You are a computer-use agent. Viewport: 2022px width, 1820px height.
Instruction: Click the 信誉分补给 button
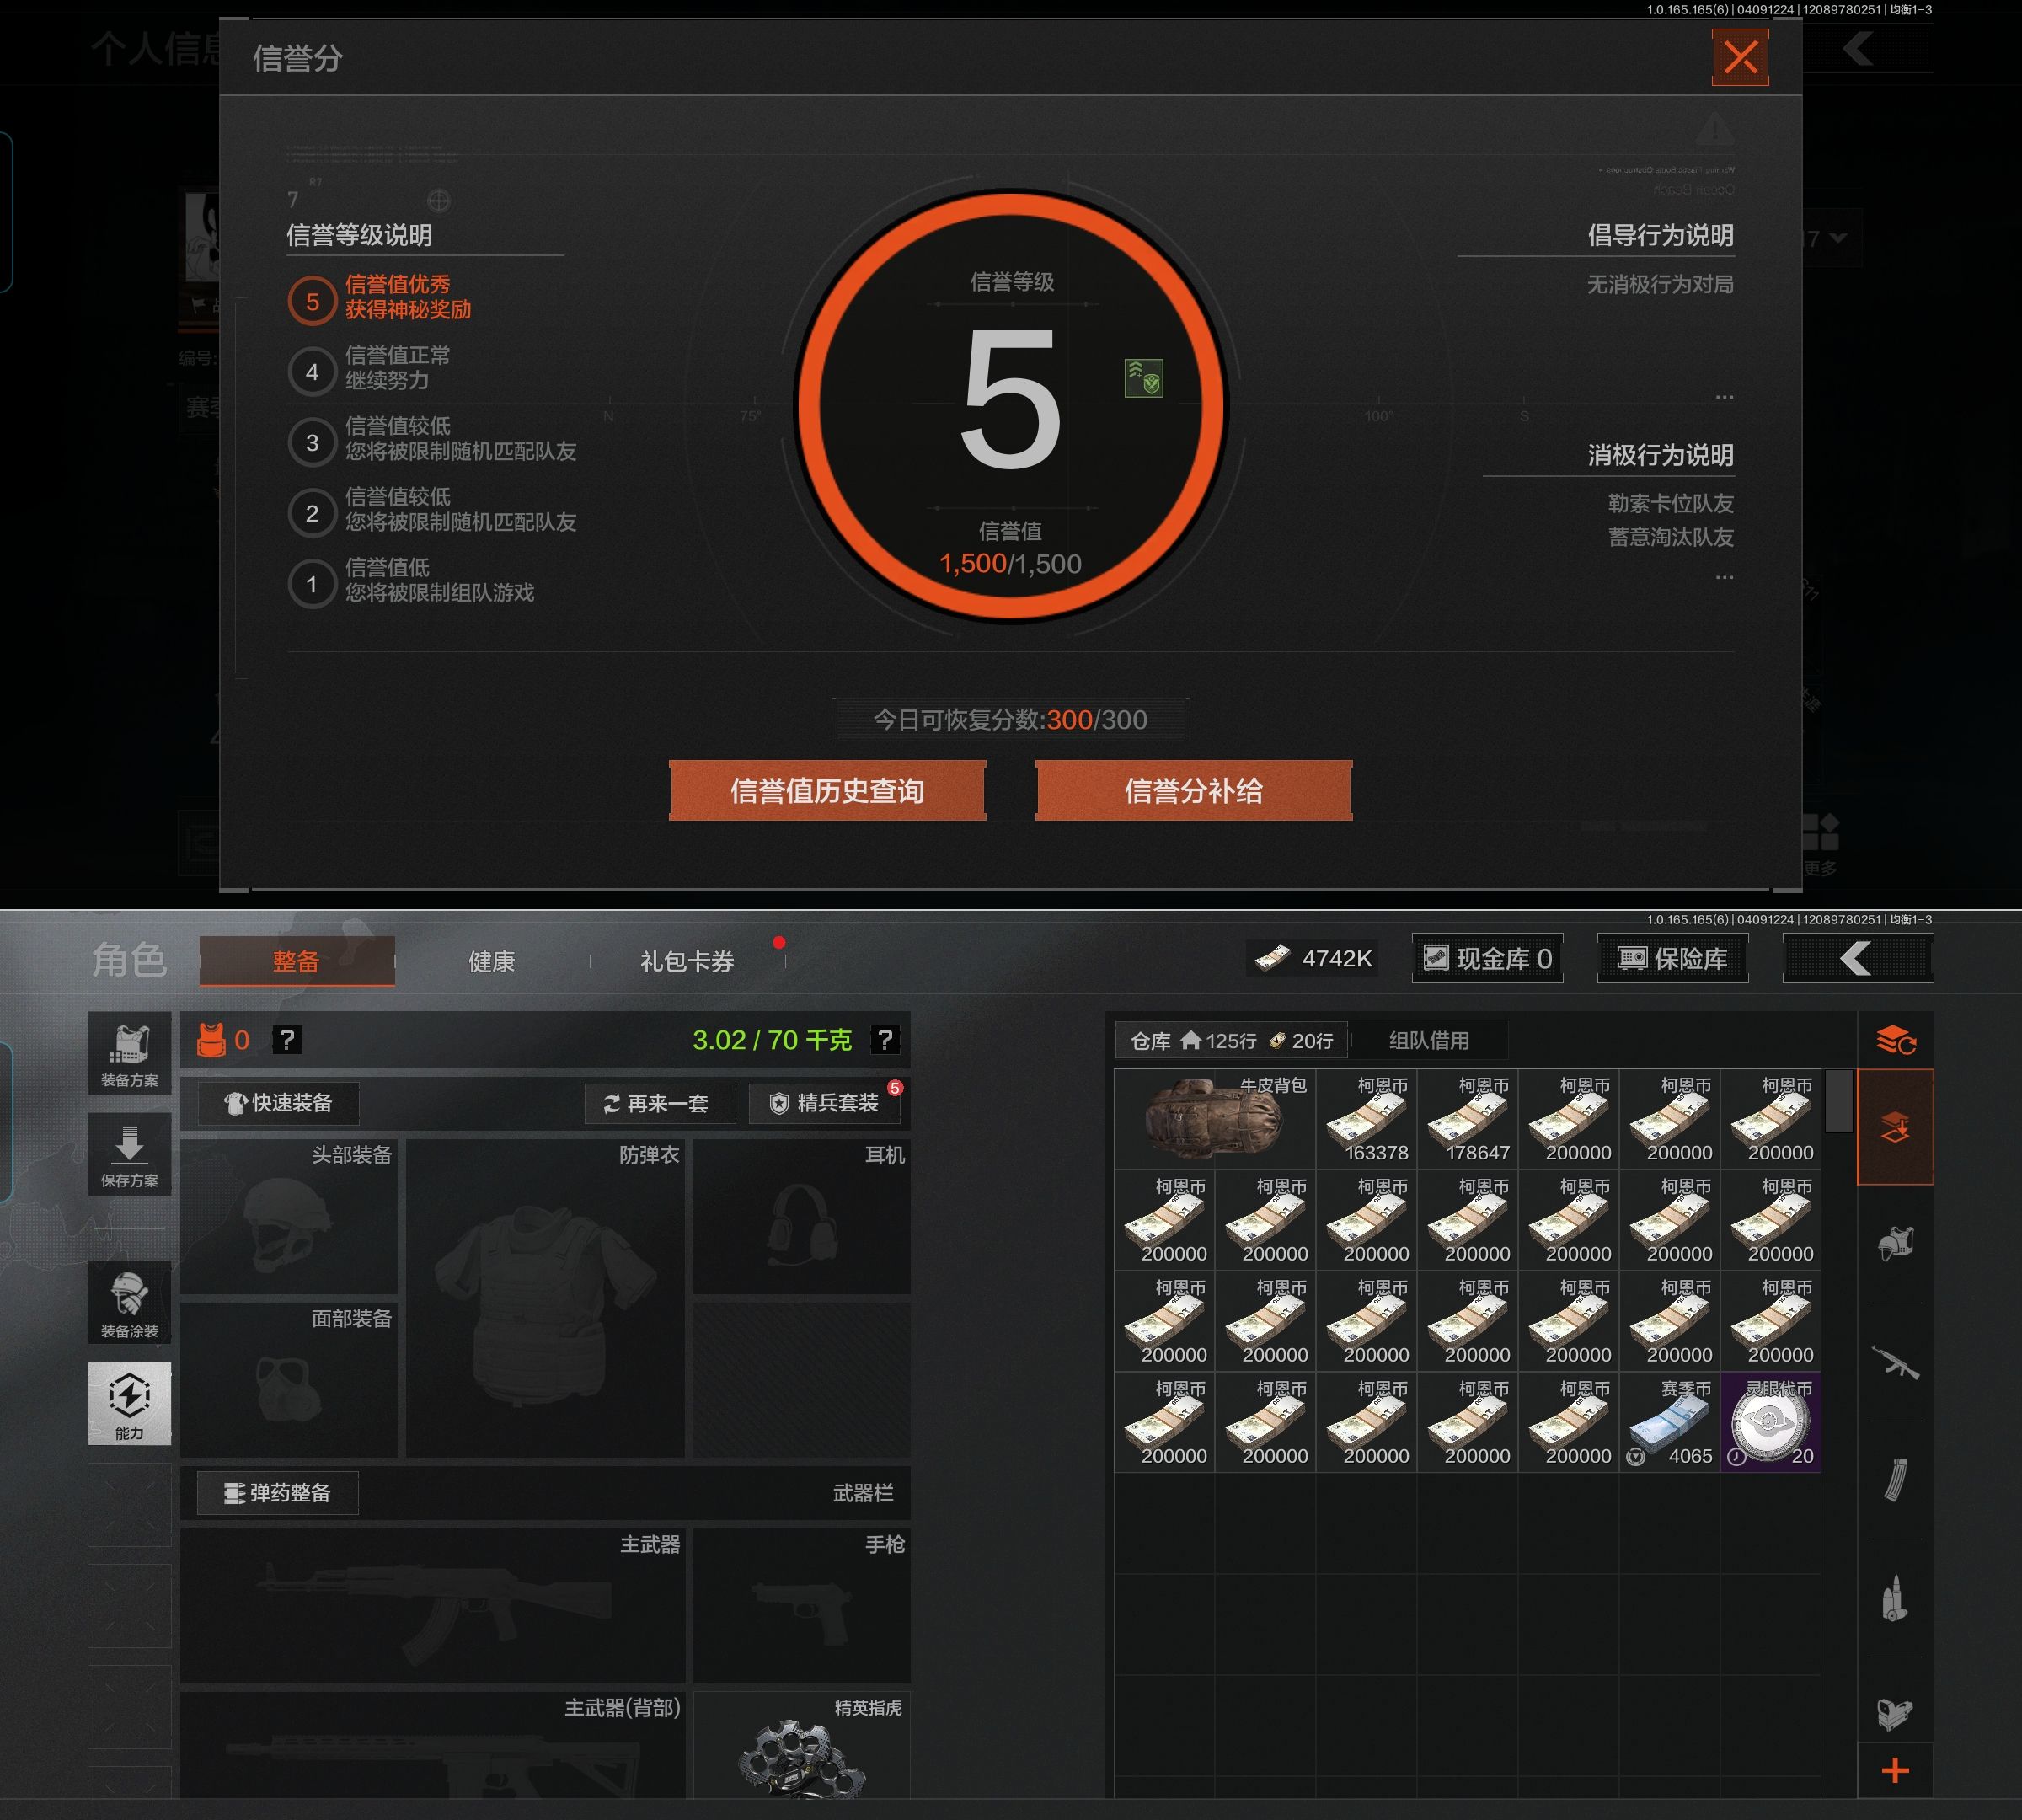[1193, 791]
